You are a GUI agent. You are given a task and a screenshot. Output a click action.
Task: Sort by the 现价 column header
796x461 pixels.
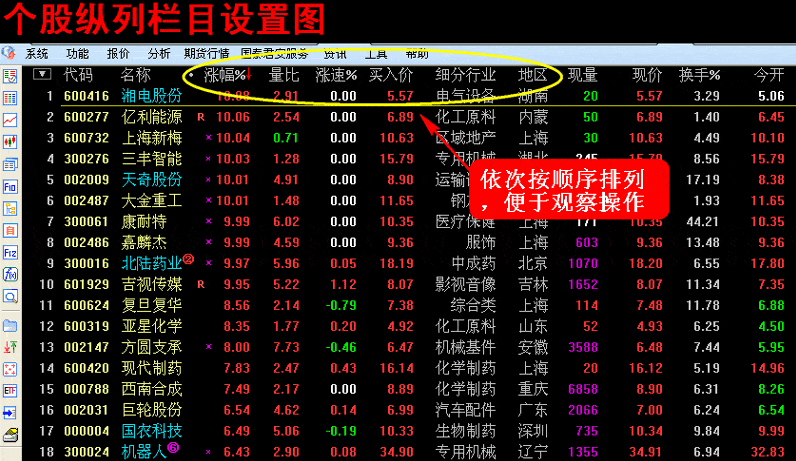point(647,75)
